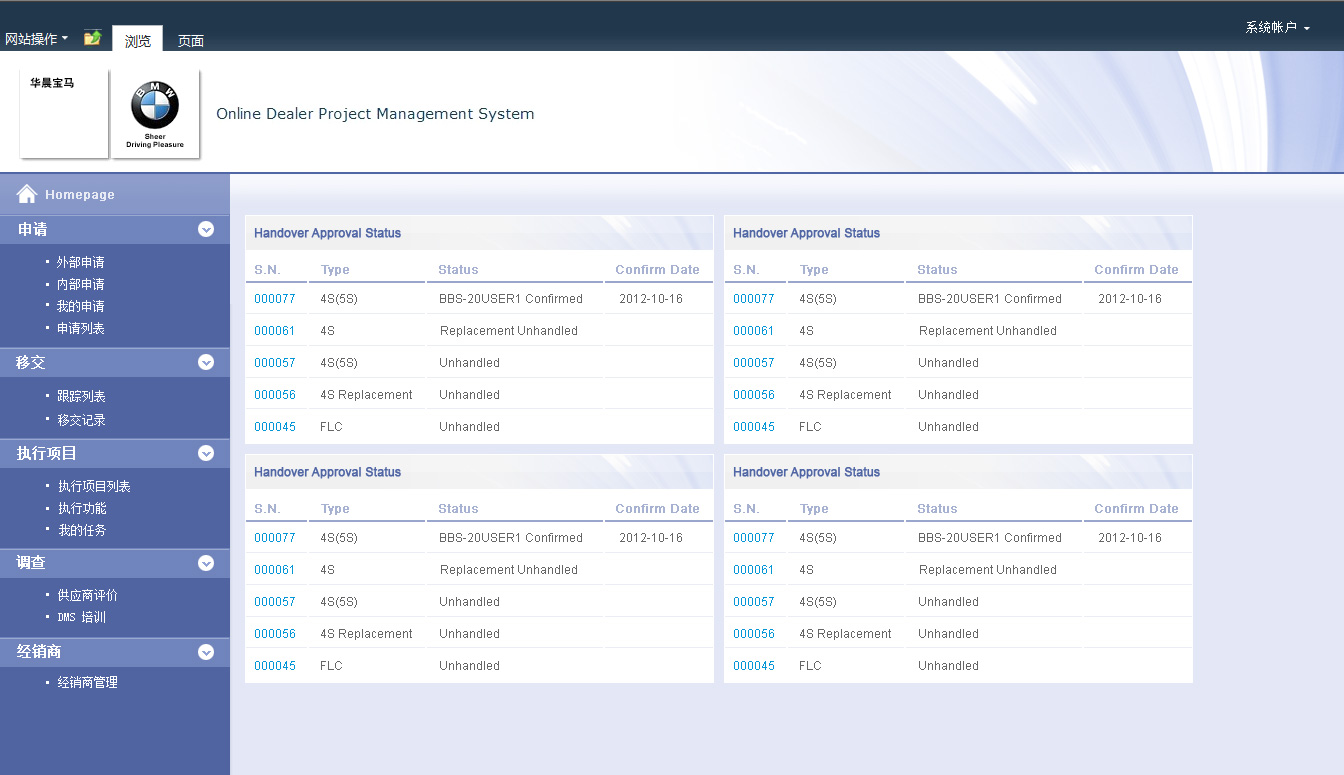Switch to the 页面 tab
The width and height of the screenshot is (1344, 775).
[x=190, y=40]
